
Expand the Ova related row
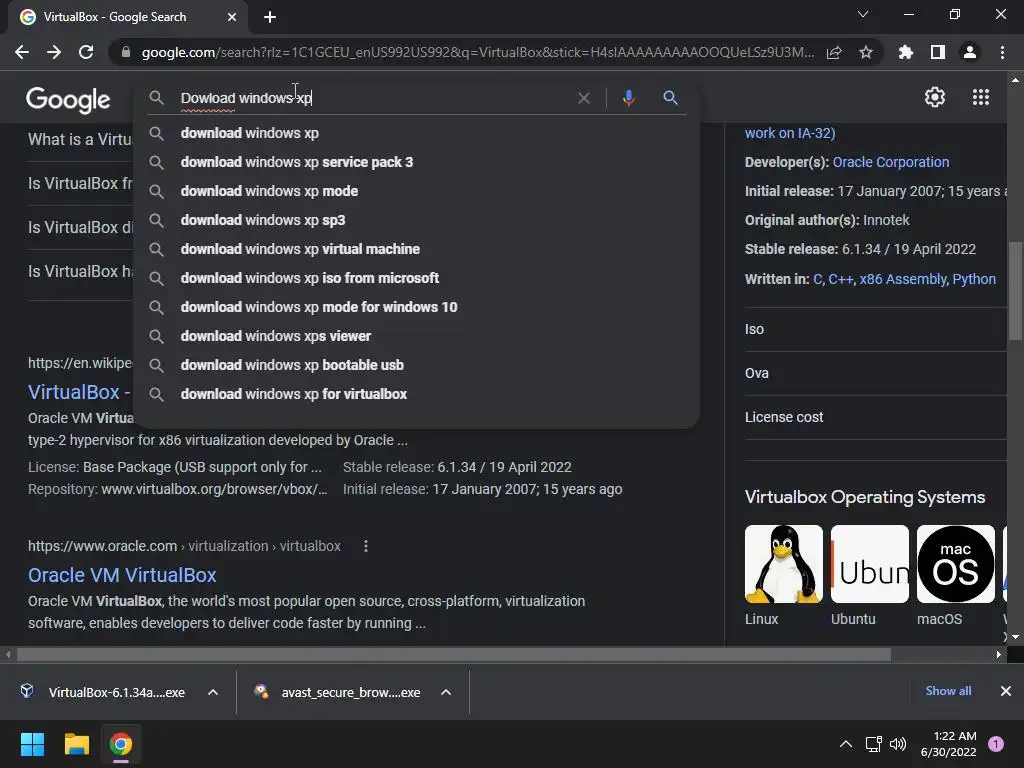[x=875, y=373]
